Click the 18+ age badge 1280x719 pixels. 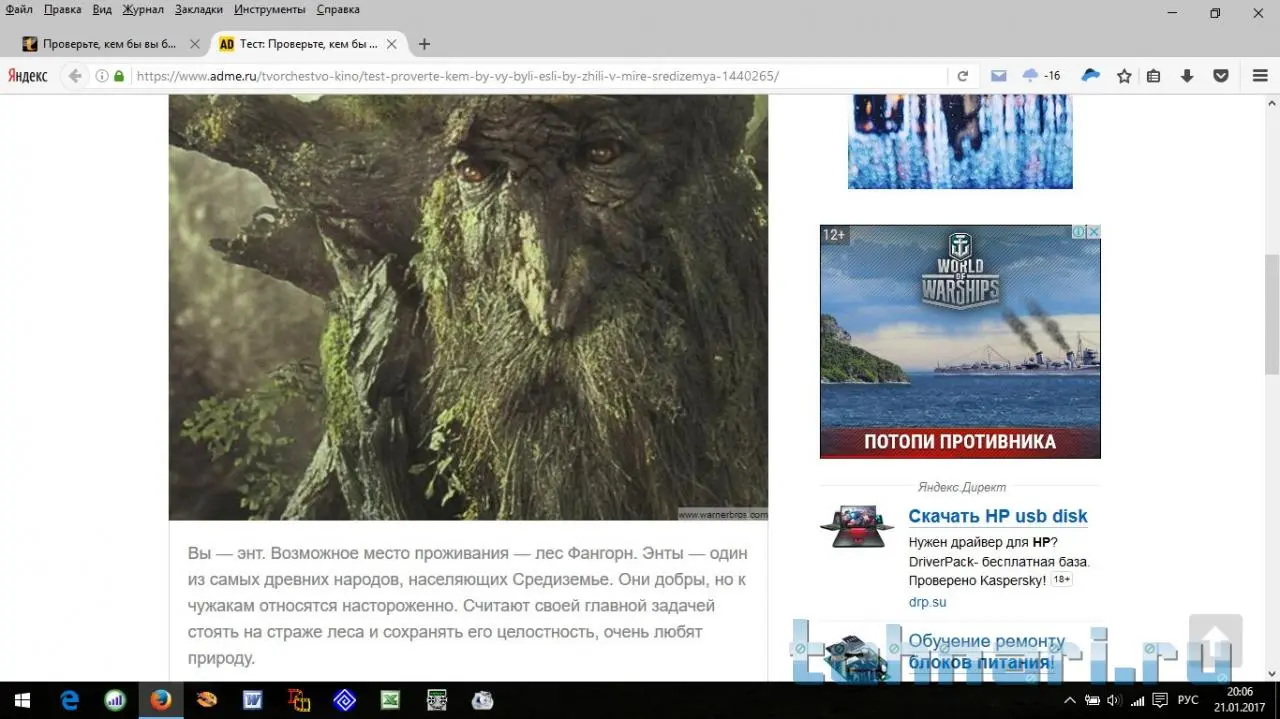click(x=1062, y=579)
